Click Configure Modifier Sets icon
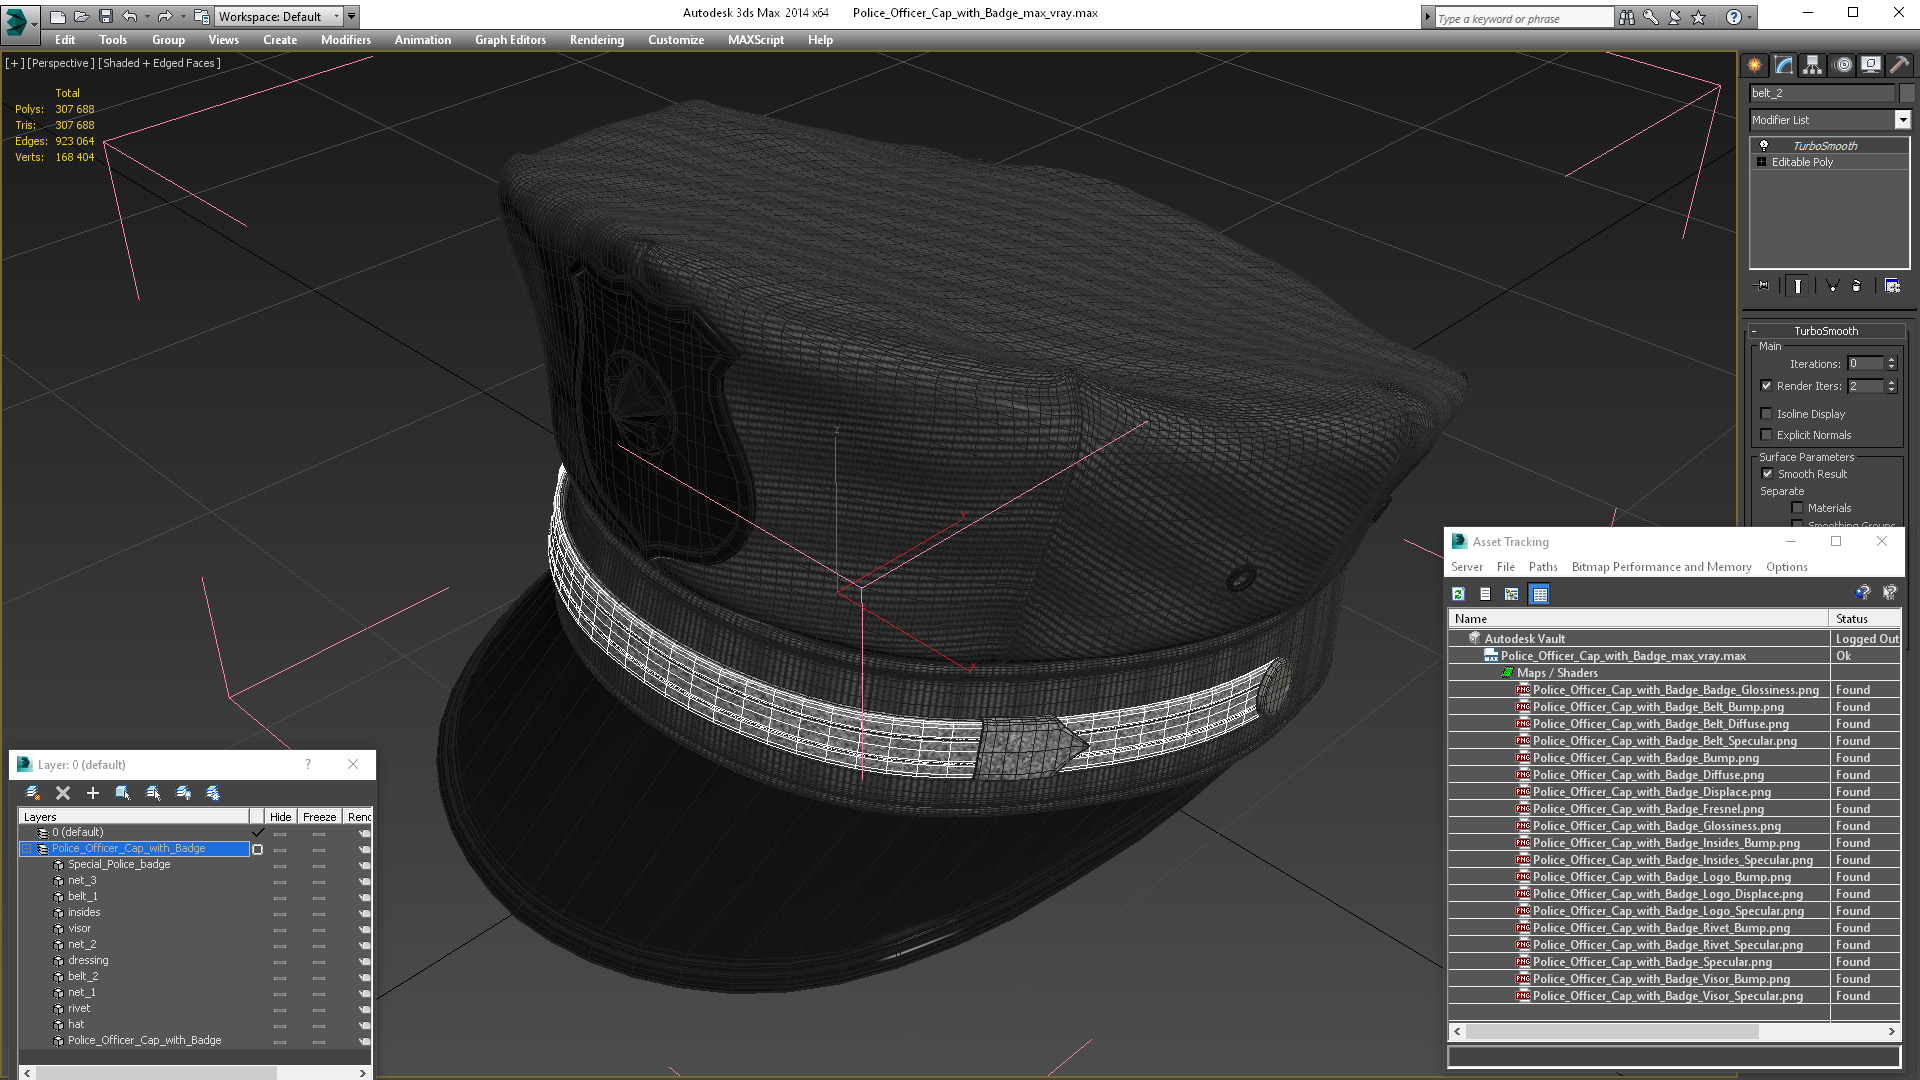The width and height of the screenshot is (1920, 1080). point(1892,286)
